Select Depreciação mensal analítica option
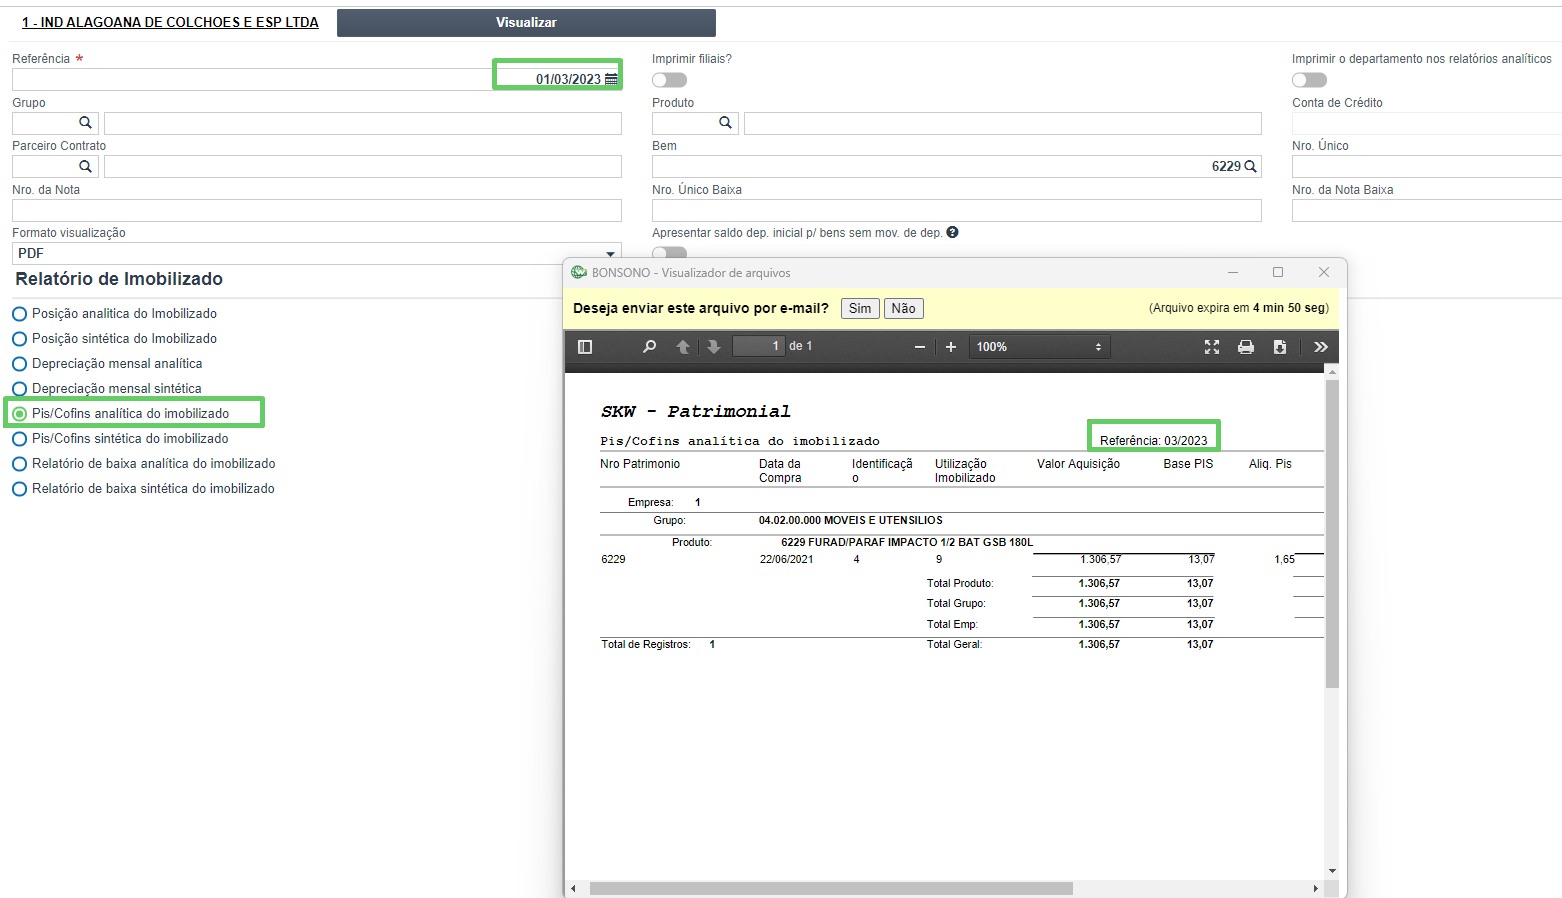This screenshot has width=1562, height=898. click(19, 364)
